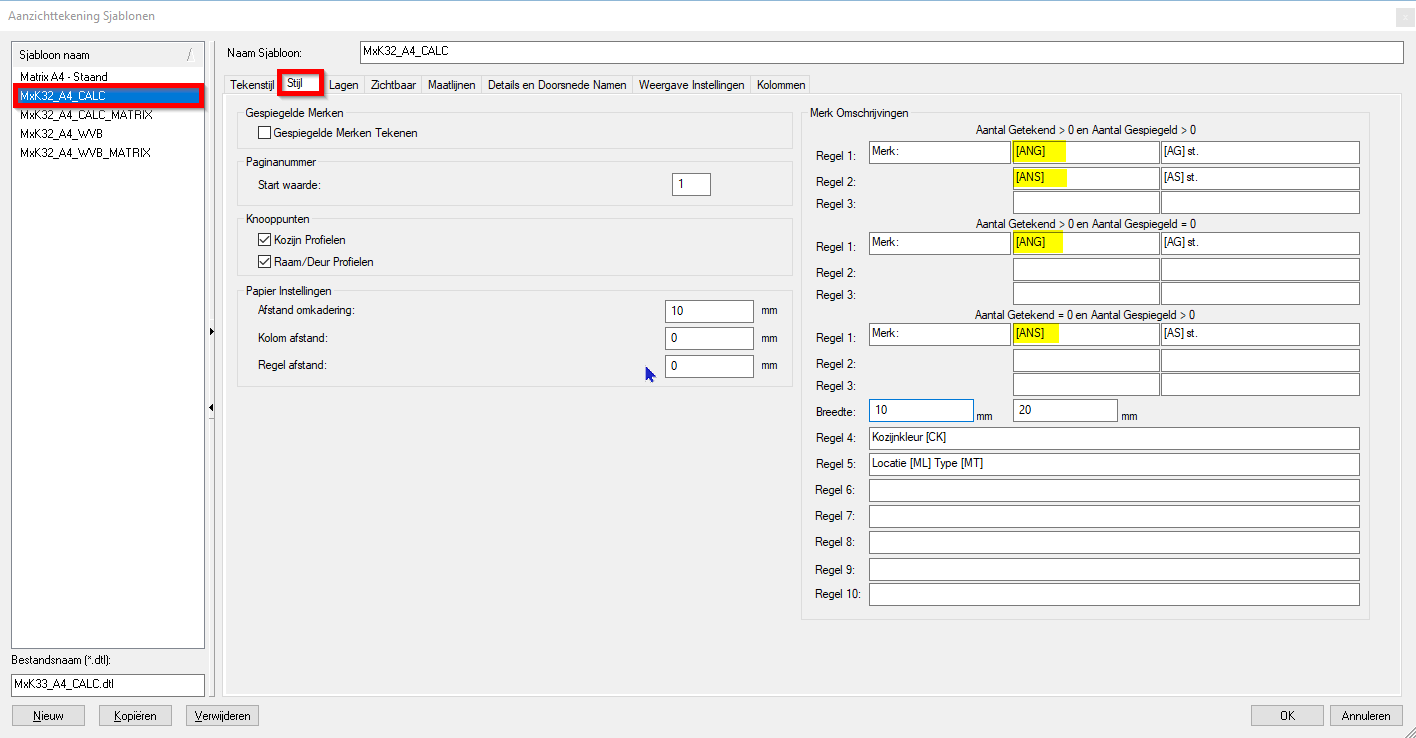Click the empty Regel 9 field
The width and height of the screenshot is (1416, 738).
pyautogui.click(x=1114, y=569)
